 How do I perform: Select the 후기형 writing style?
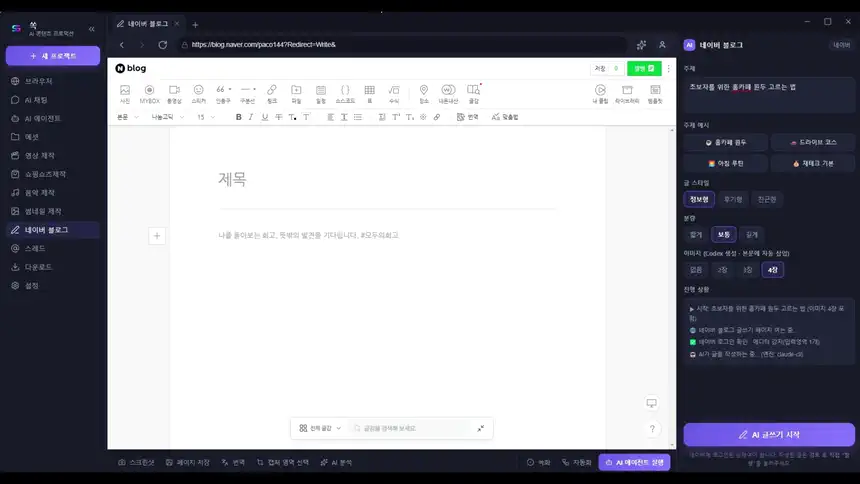tap(733, 199)
